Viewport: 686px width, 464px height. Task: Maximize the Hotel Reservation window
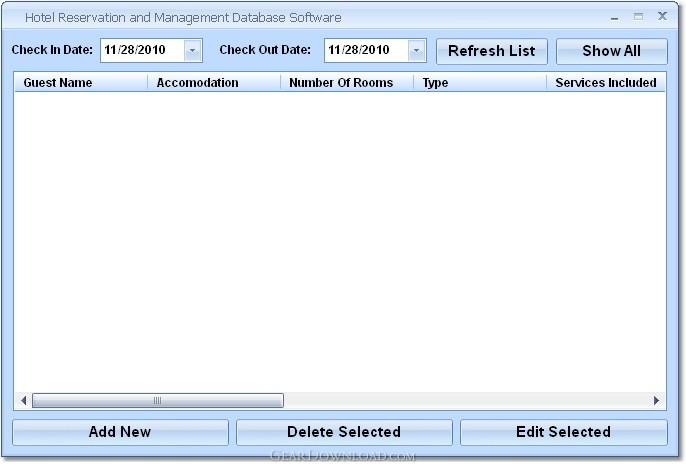click(x=638, y=17)
